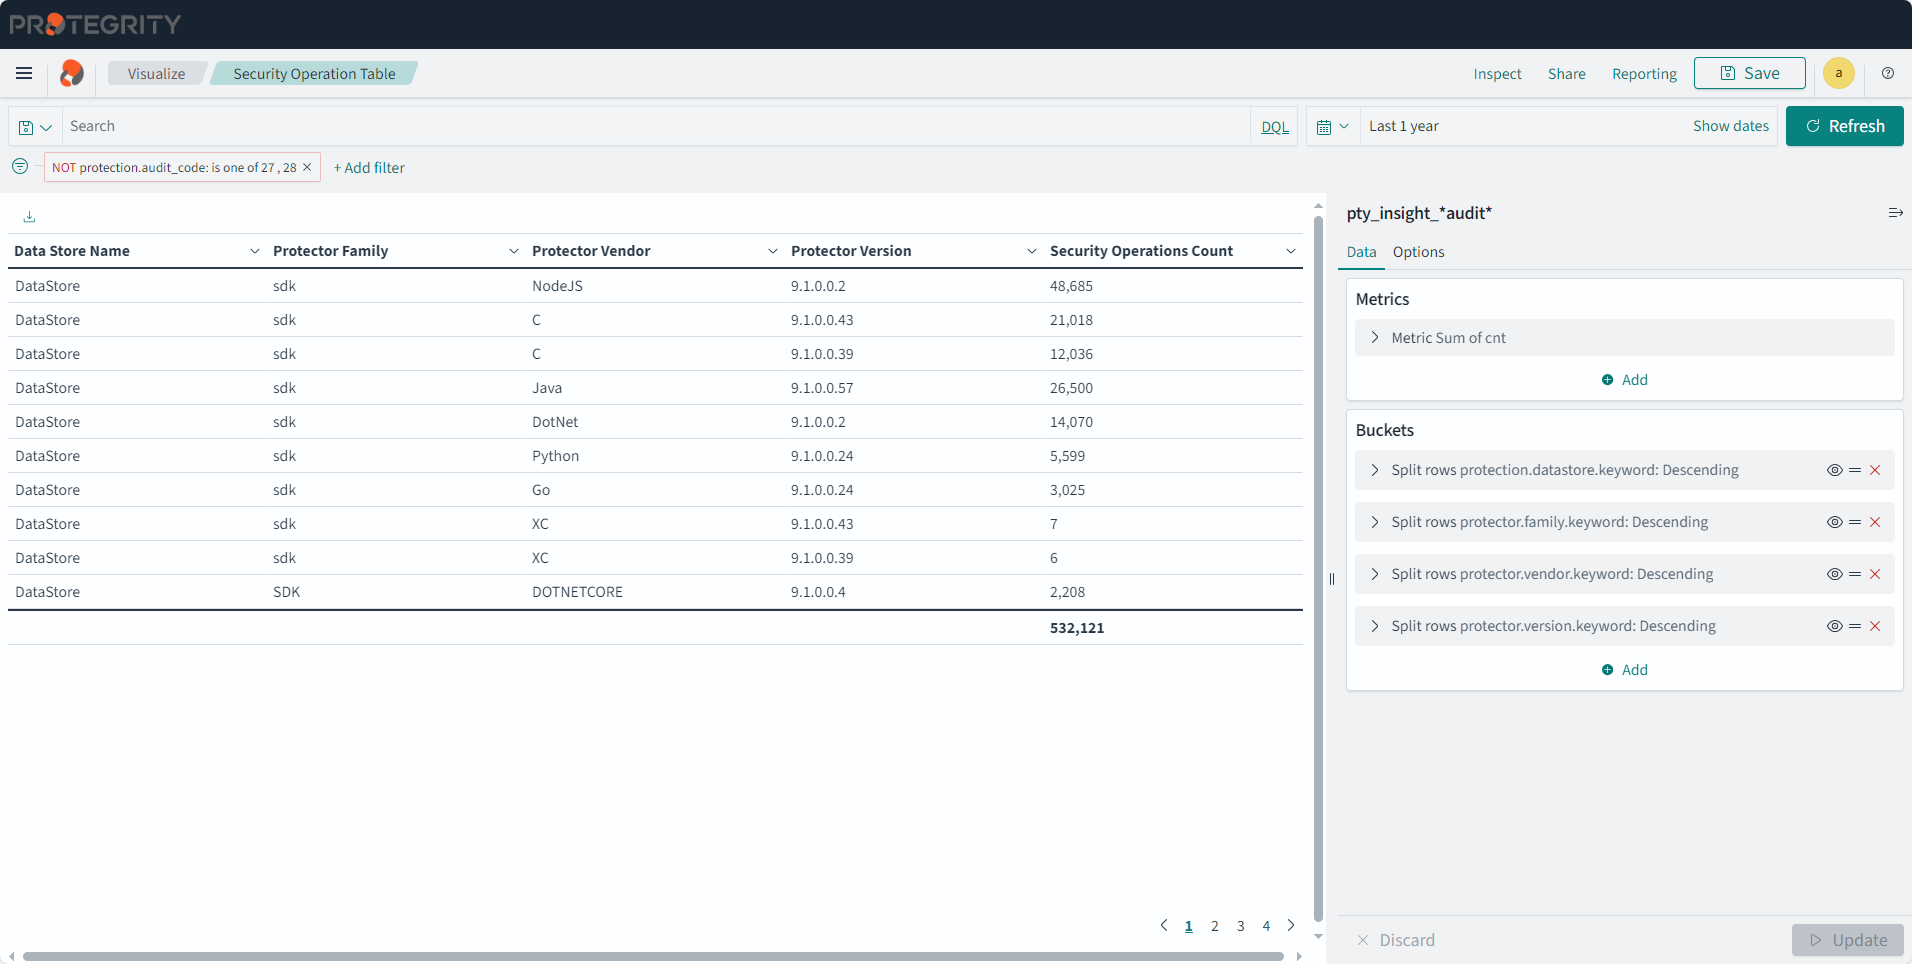Click in the Search query field

655,126
